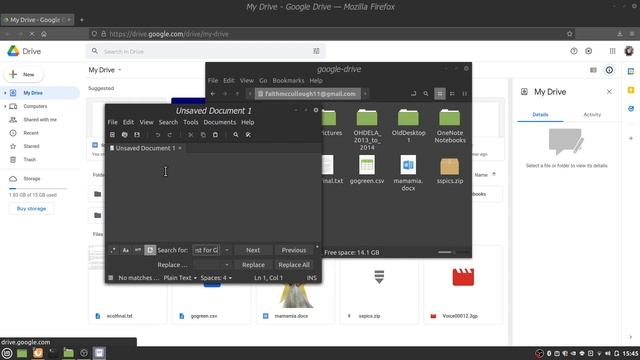Open Drive settings gear icon
The width and height of the screenshot is (640, 360).
(589, 51)
